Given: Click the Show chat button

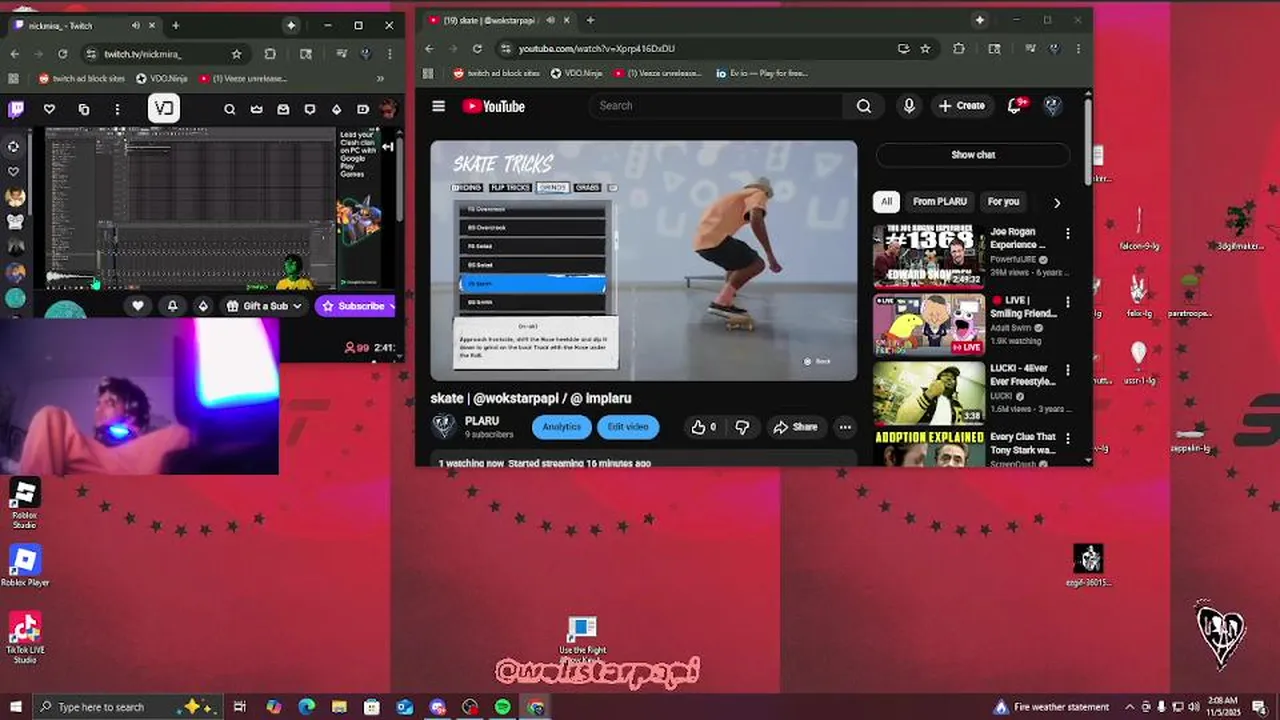Looking at the screenshot, I should 973,155.
